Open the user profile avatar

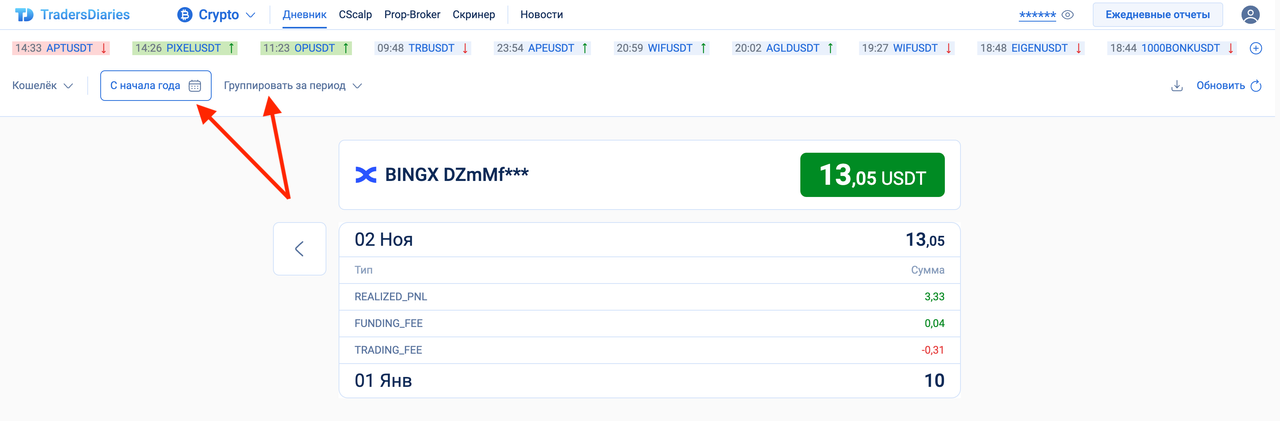pyautogui.click(x=1250, y=15)
